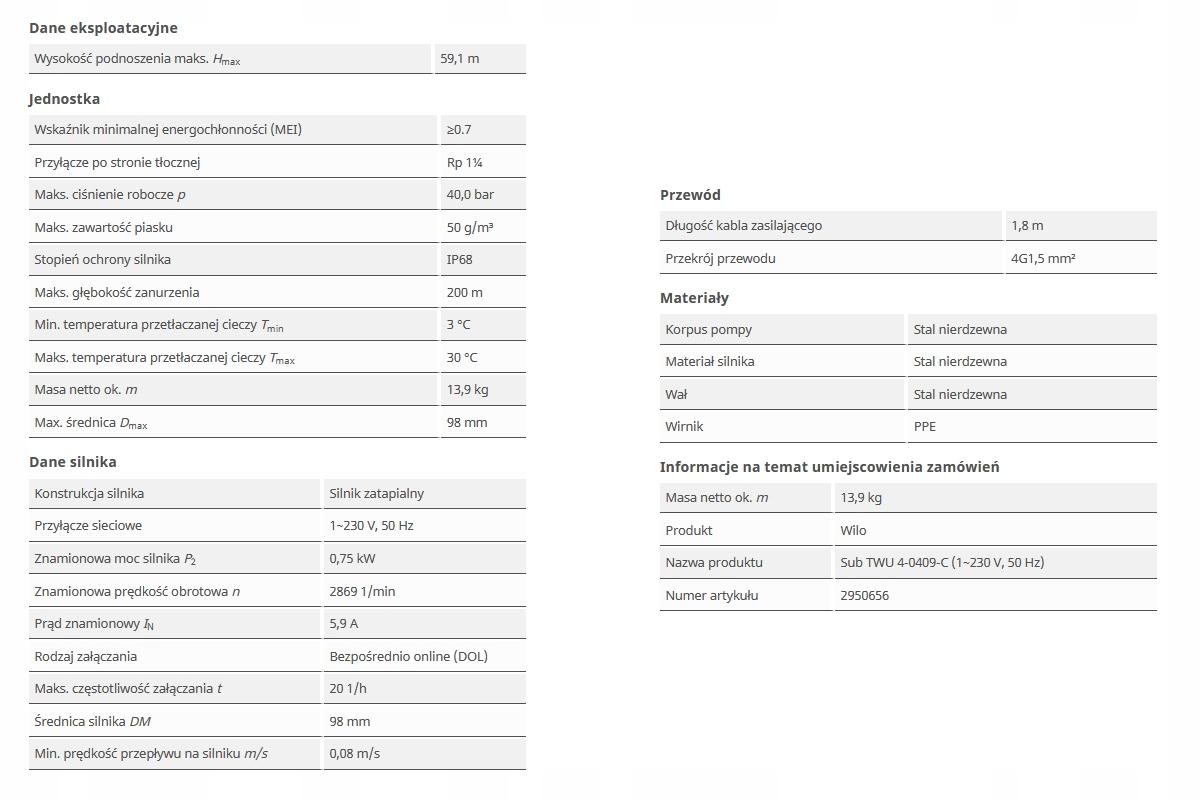Select the article number 2950656
Viewport: 1200px width, 800px height.
click(x=865, y=596)
